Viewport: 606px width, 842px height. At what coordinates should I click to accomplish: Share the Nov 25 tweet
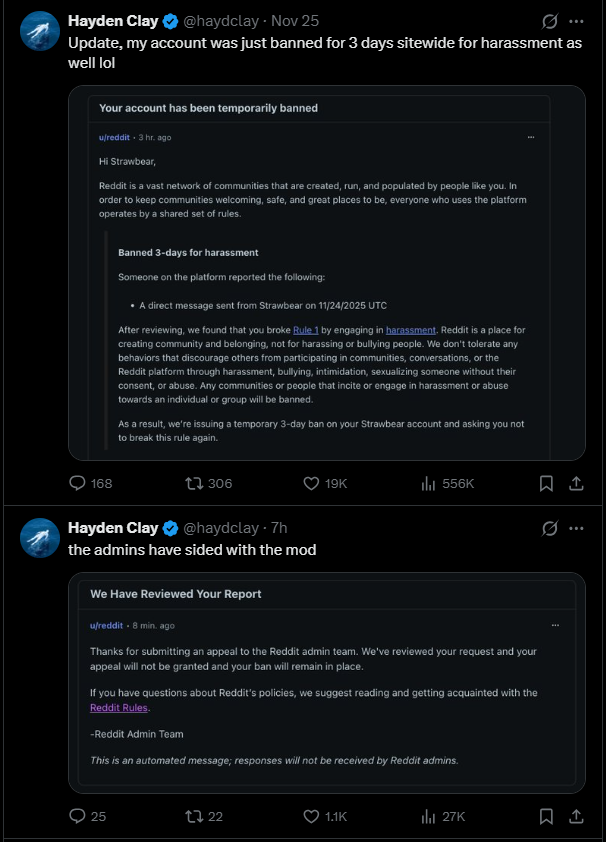pos(576,483)
